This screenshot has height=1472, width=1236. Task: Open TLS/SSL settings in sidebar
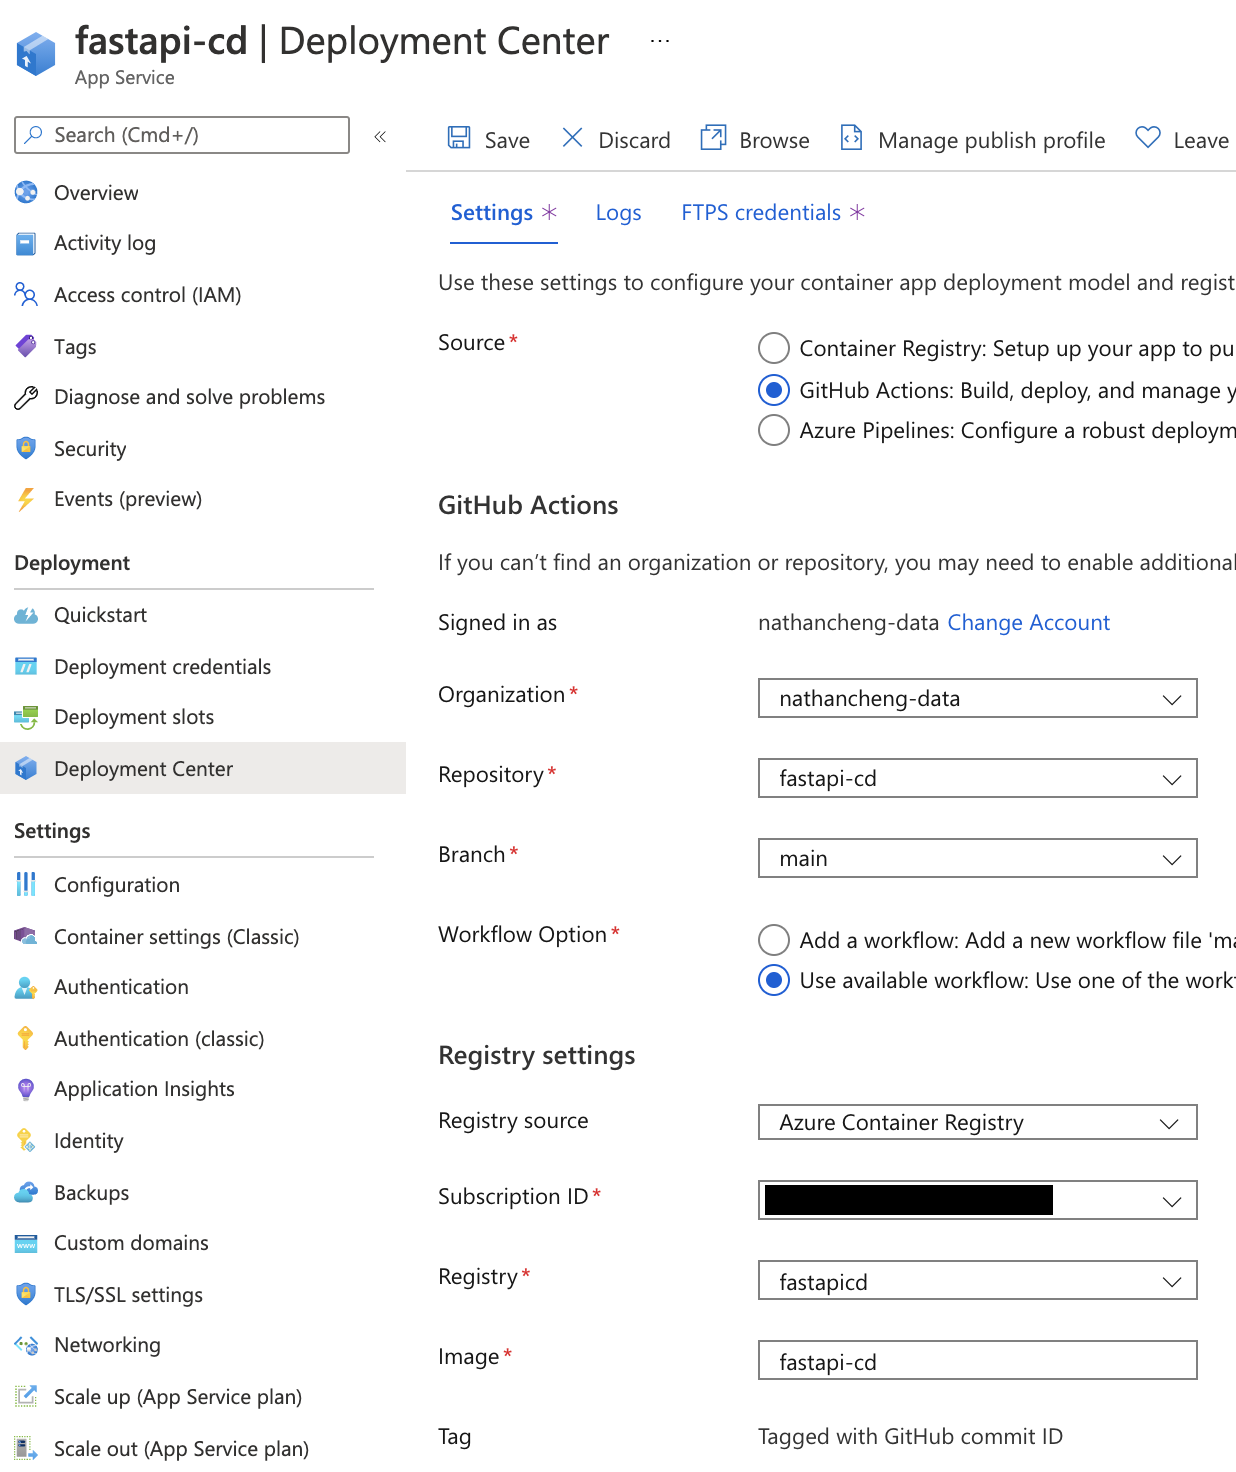(128, 1295)
